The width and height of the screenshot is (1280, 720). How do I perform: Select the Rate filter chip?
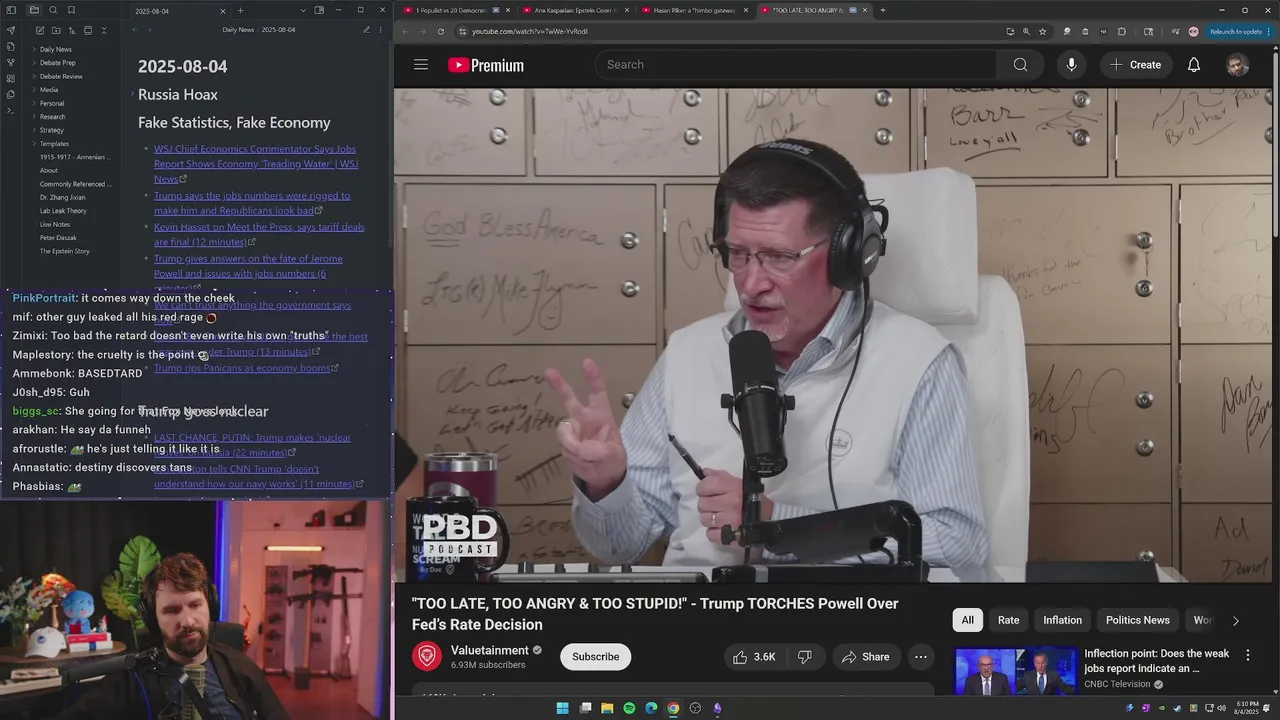[1008, 620]
